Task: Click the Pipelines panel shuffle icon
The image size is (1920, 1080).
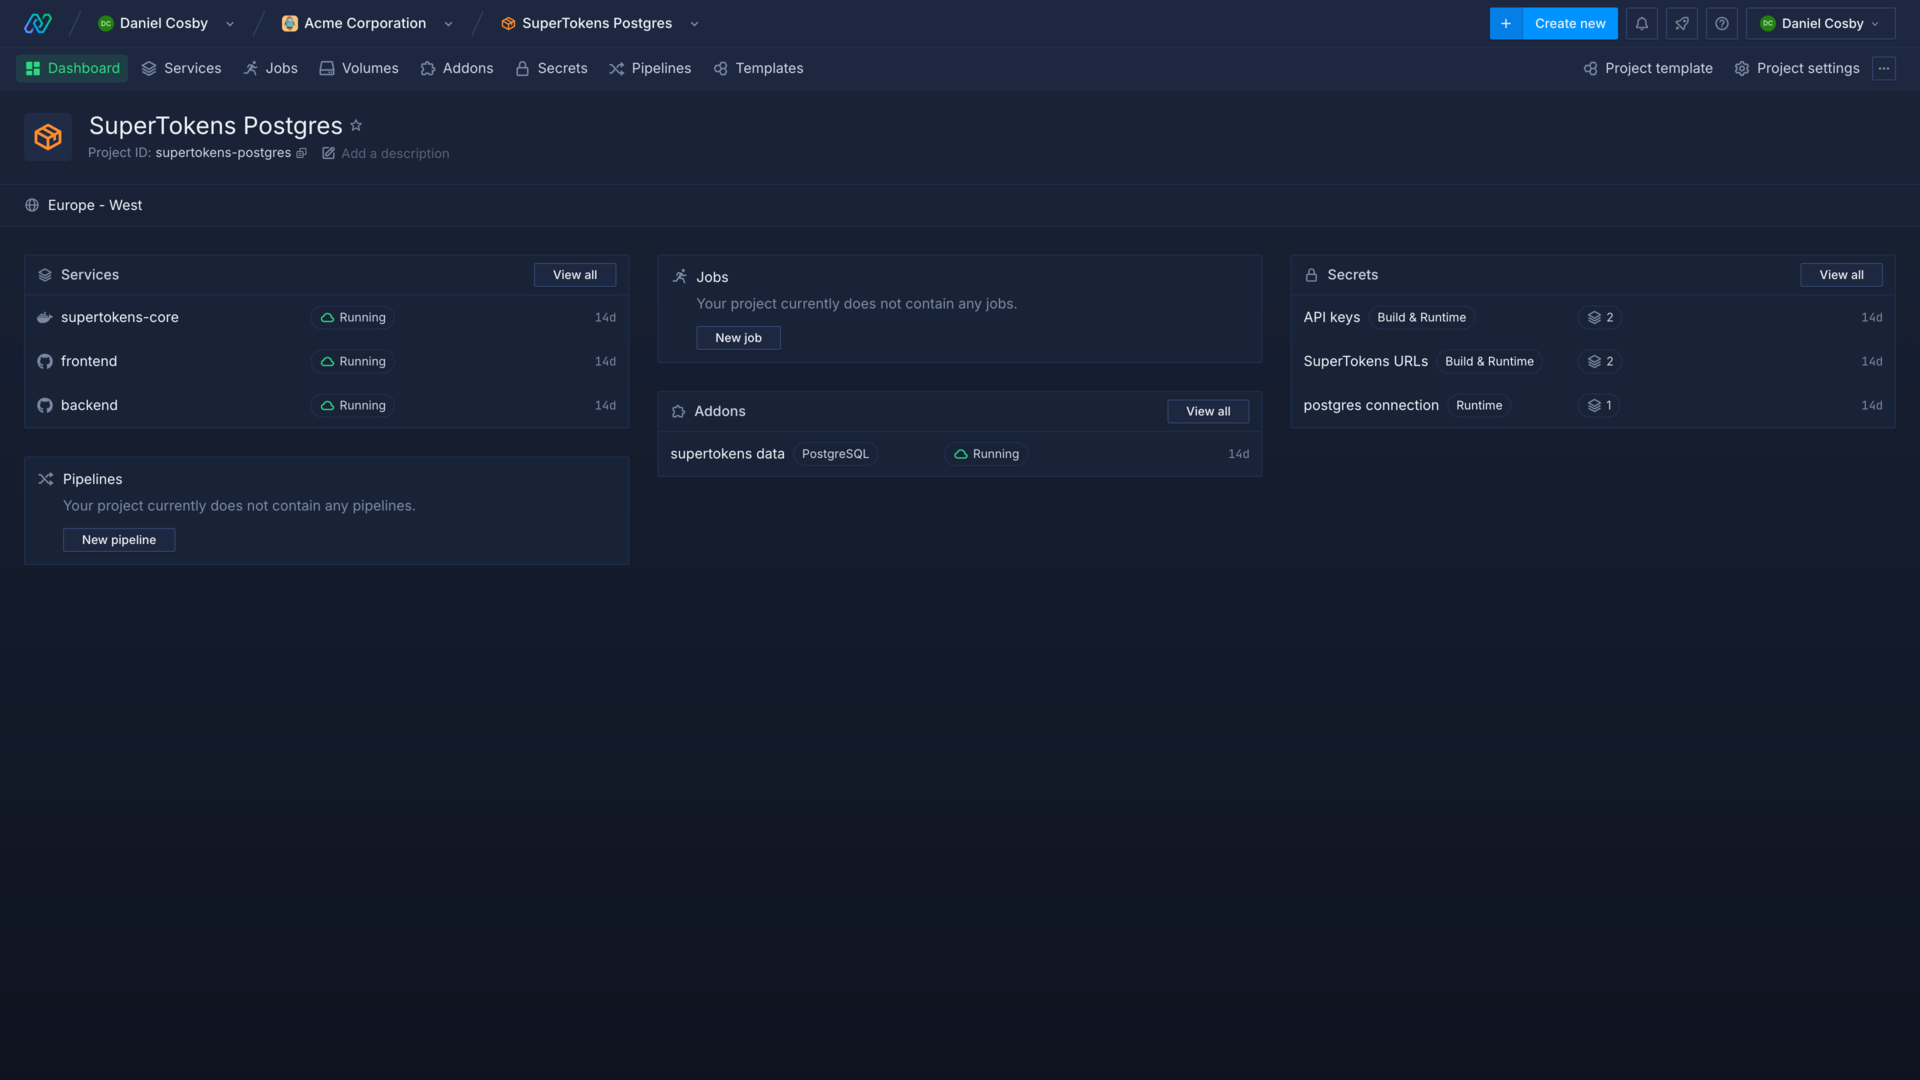Action: click(46, 479)
